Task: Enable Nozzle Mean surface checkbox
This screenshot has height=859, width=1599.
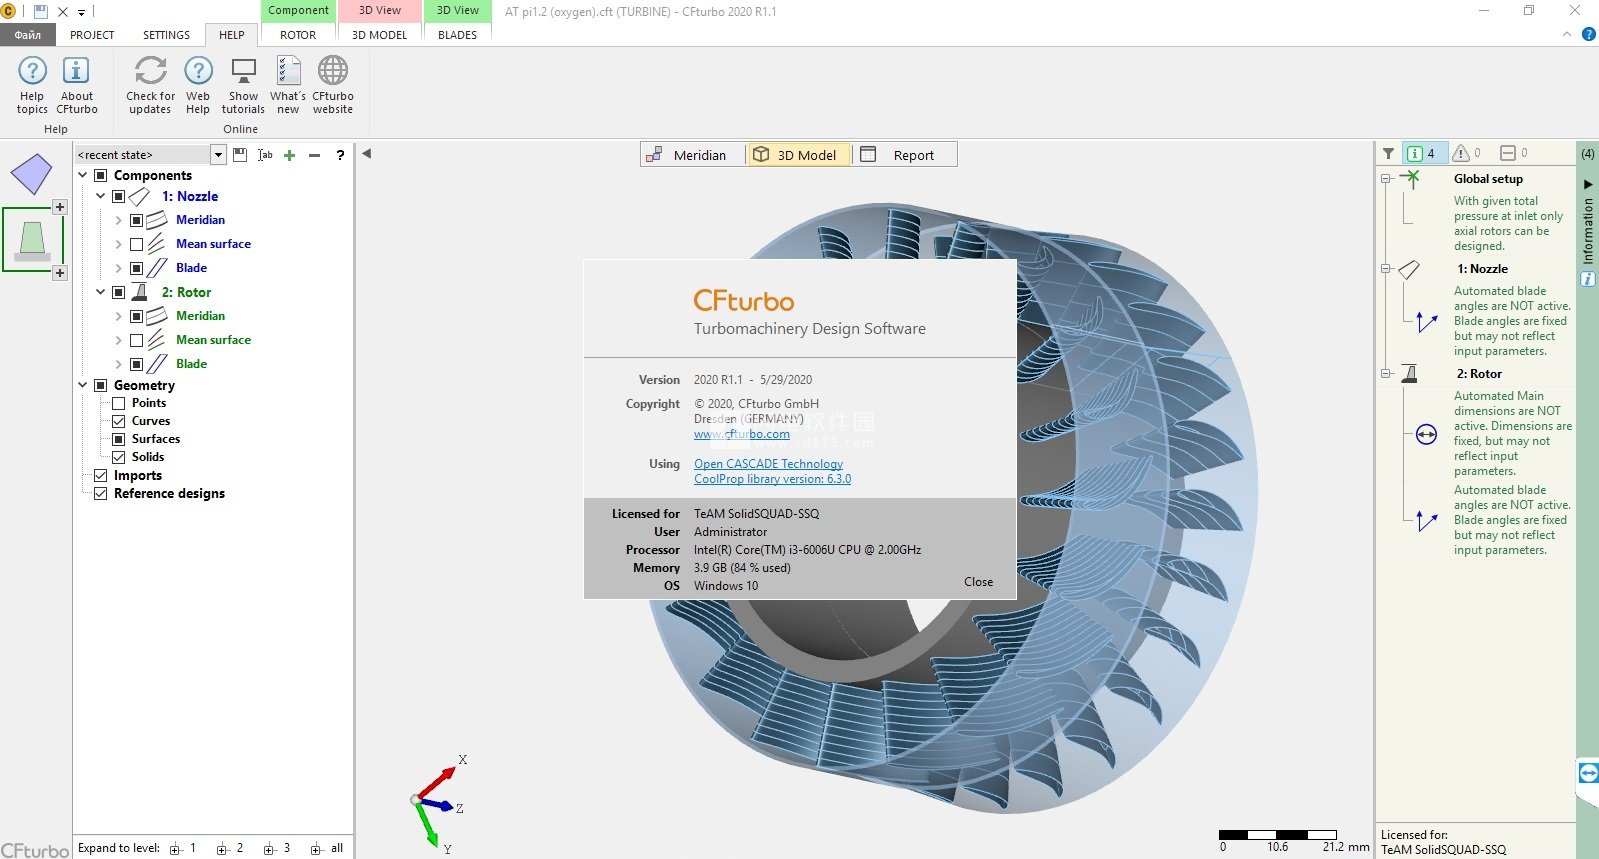Action: click(137, 244)
